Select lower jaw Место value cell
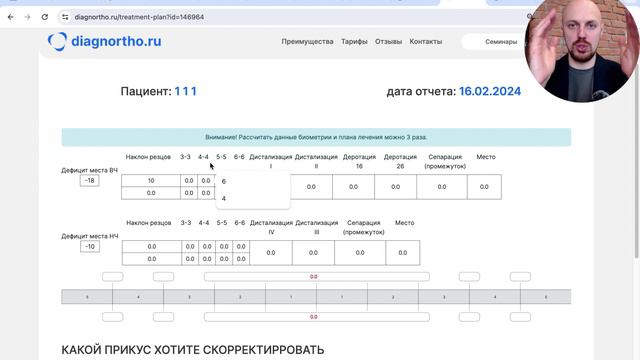640x360 pixels. (x=402, y=253)
